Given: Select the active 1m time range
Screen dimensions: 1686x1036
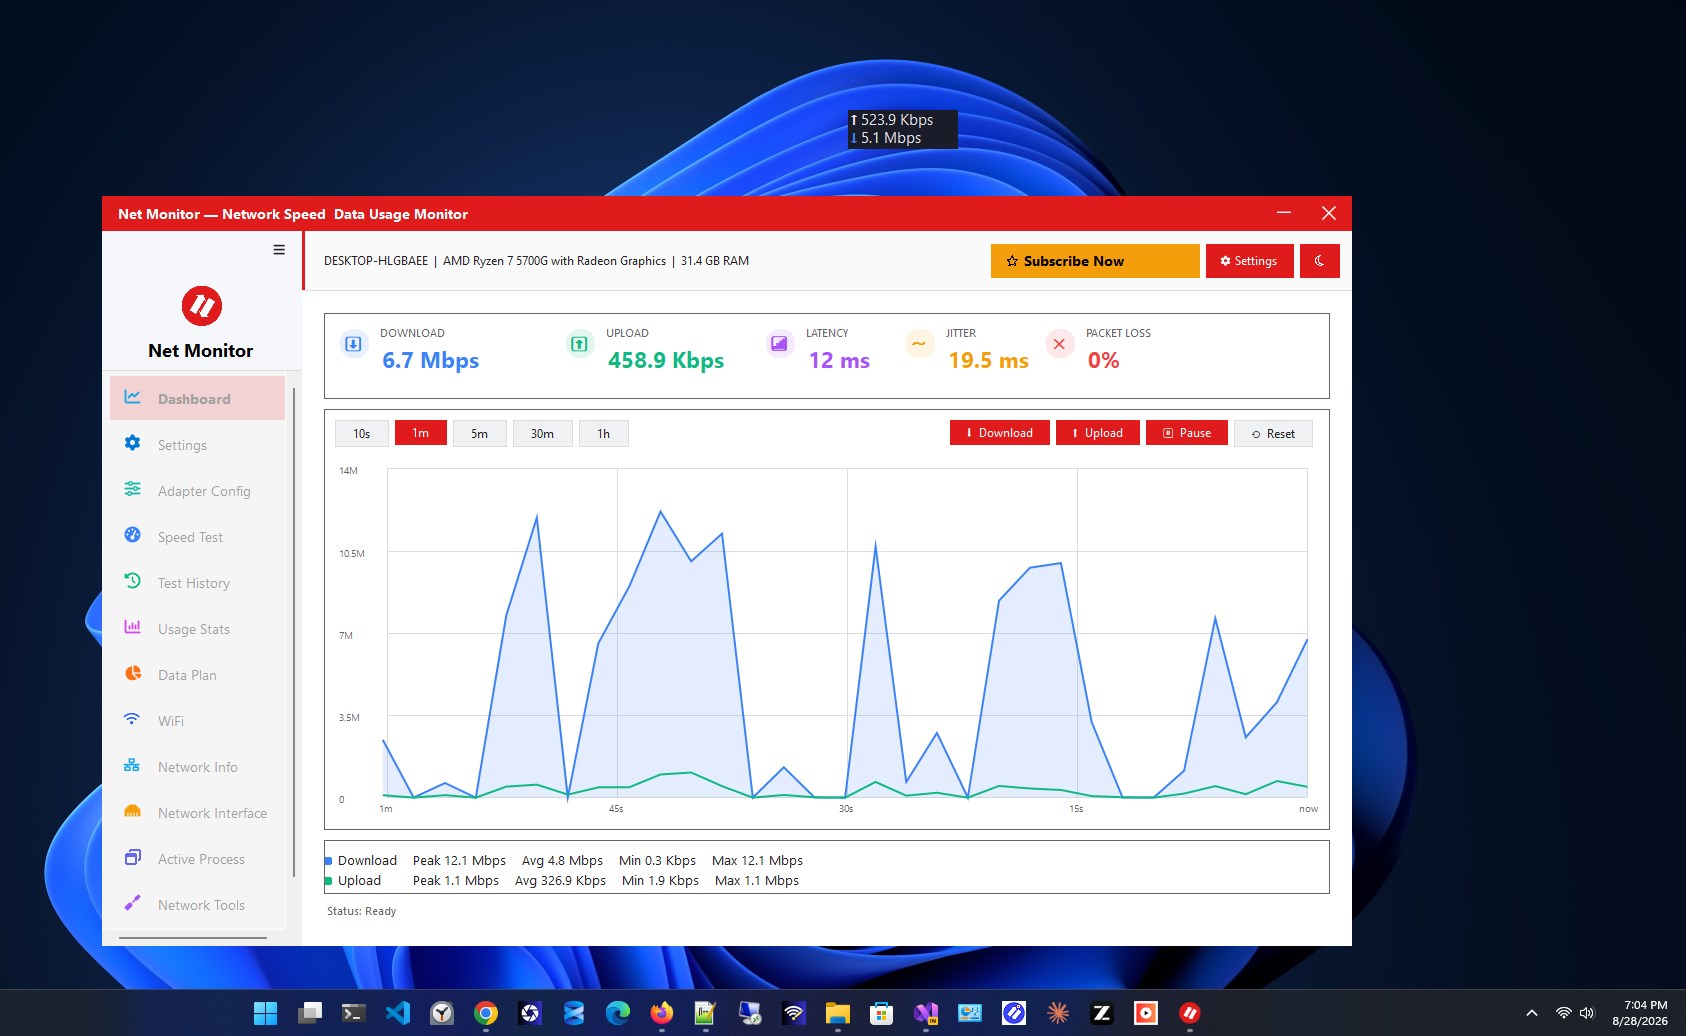Looking at the screenshot, I should [x=421, y=433].
